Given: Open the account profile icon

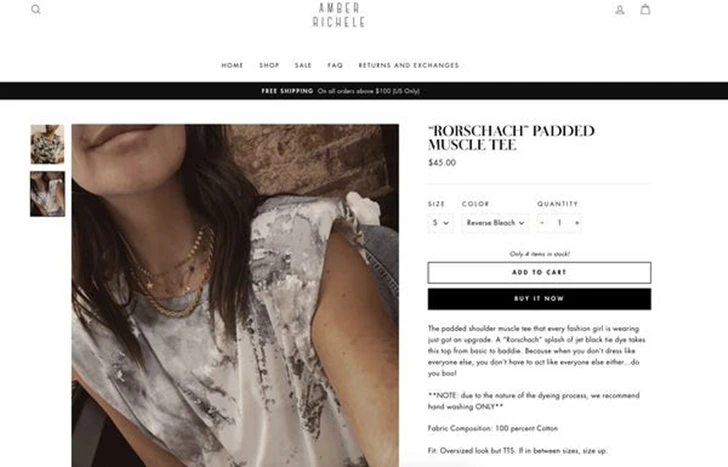Looking at the screenshot, I should tap(619, 9).
